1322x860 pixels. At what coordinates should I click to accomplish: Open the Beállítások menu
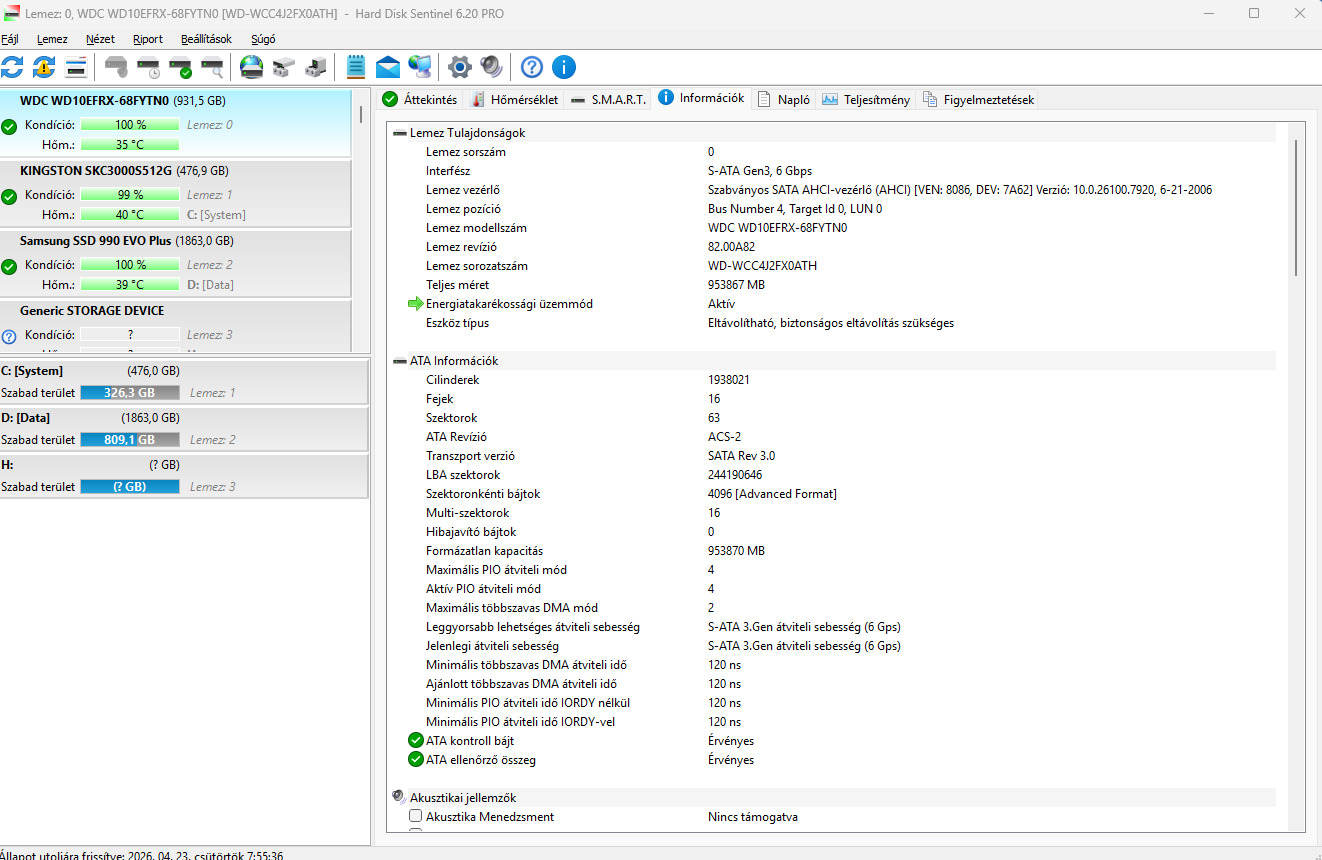[206, 39]
